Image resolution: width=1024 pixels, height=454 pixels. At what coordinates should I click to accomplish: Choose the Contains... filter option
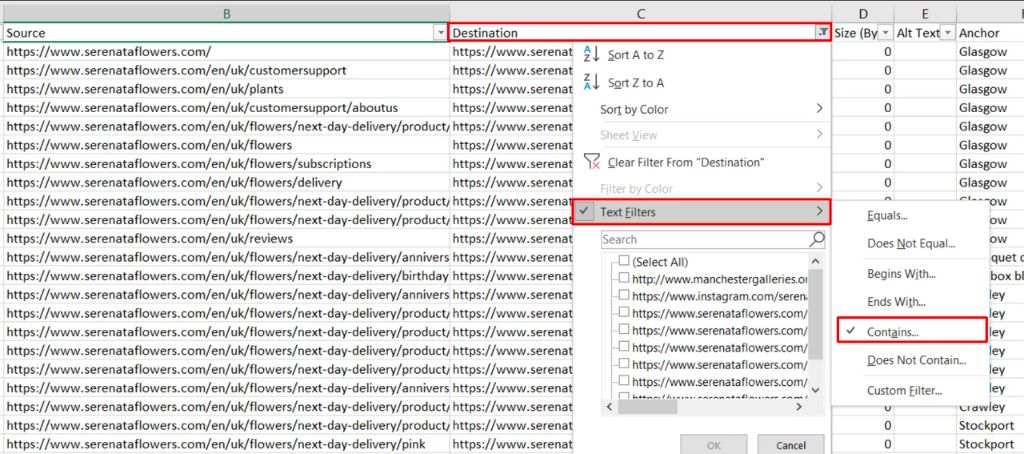(893, 332)
